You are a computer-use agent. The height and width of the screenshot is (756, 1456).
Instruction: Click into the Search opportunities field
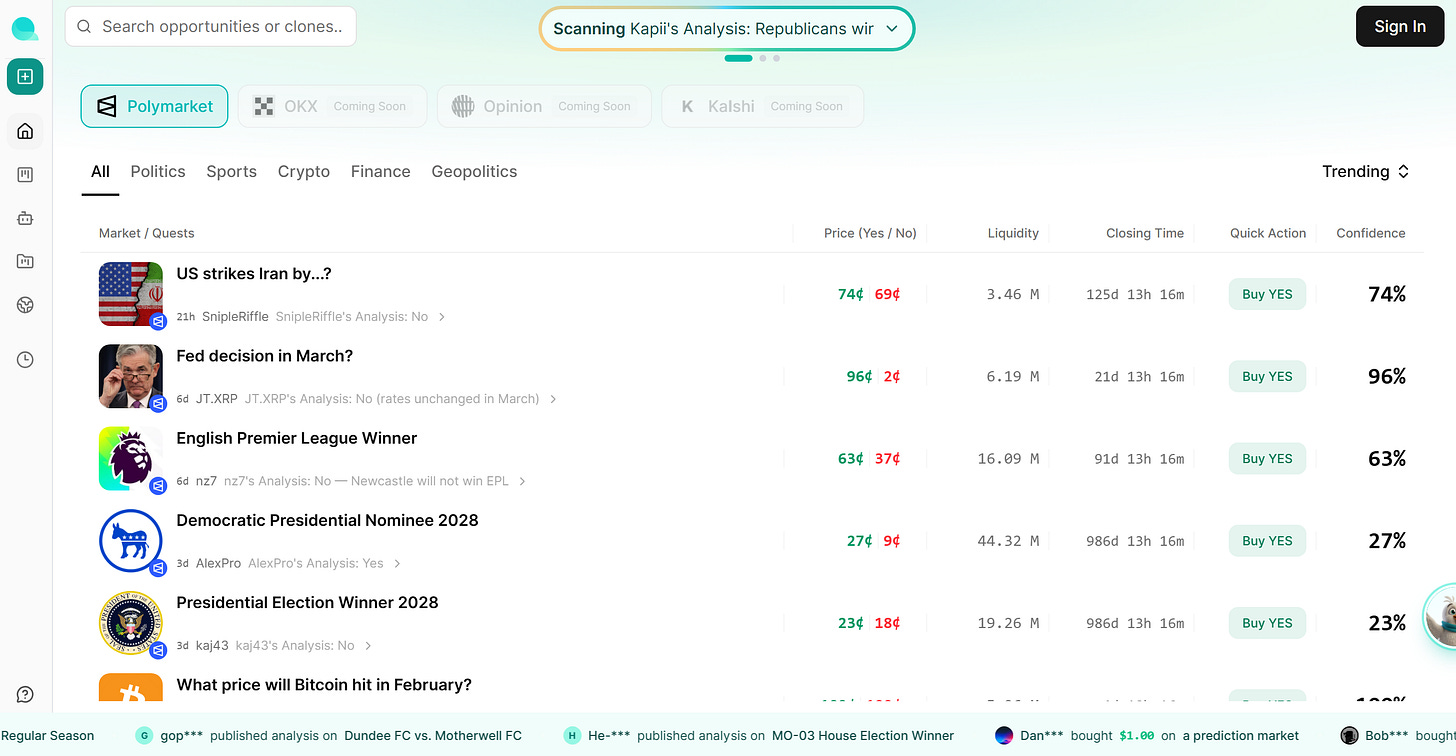tap(210, 27)
